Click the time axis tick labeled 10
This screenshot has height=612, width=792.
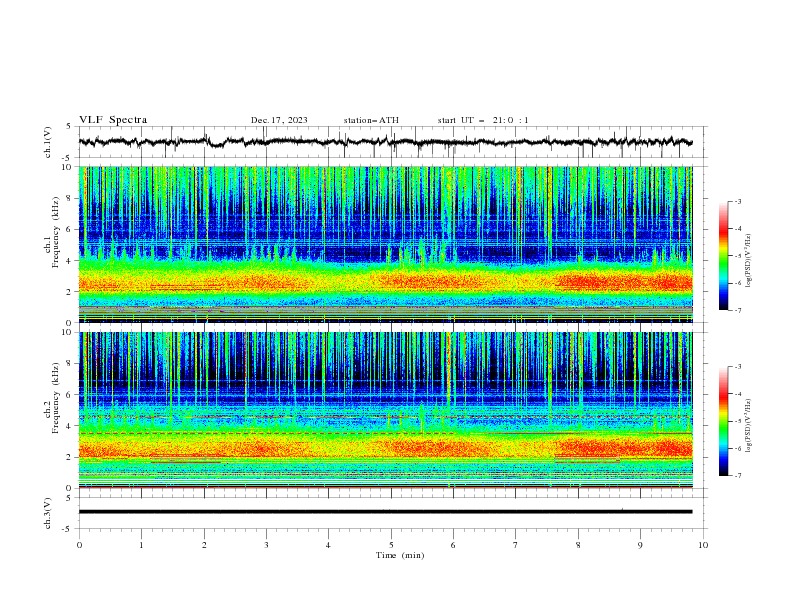click(x=703, y=545)
